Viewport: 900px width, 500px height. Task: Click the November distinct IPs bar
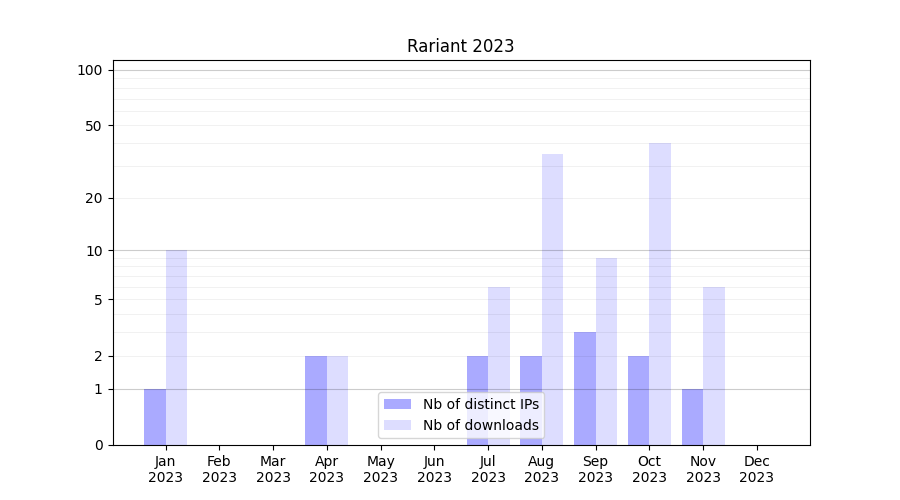pyautogui.click(x=692, y=417)
